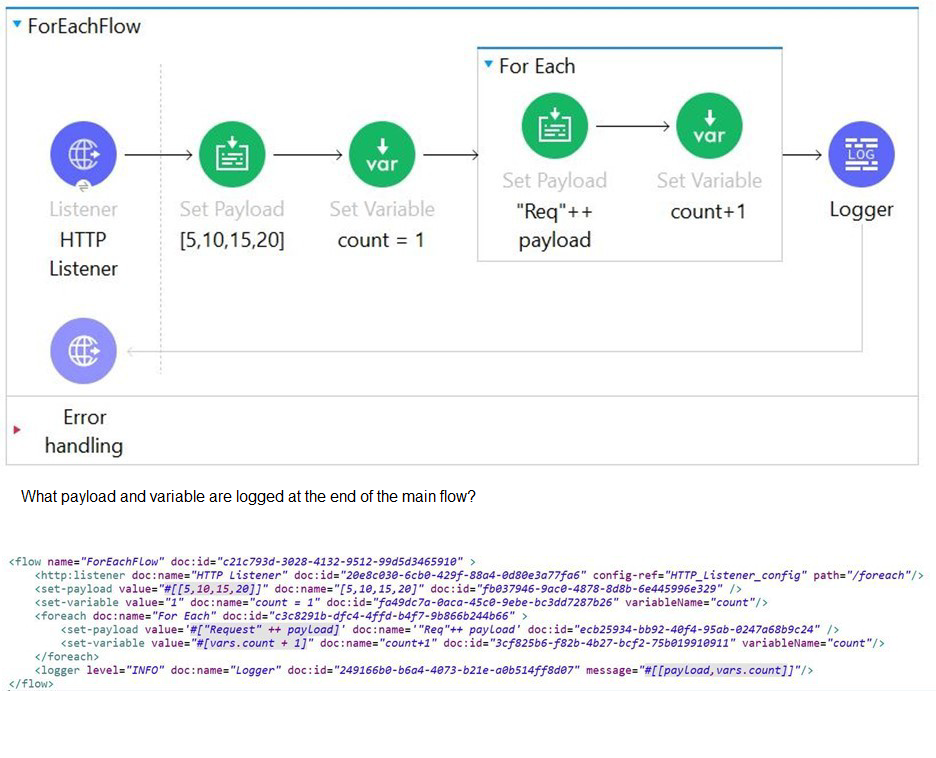Click the question text about logged payload

247,496
